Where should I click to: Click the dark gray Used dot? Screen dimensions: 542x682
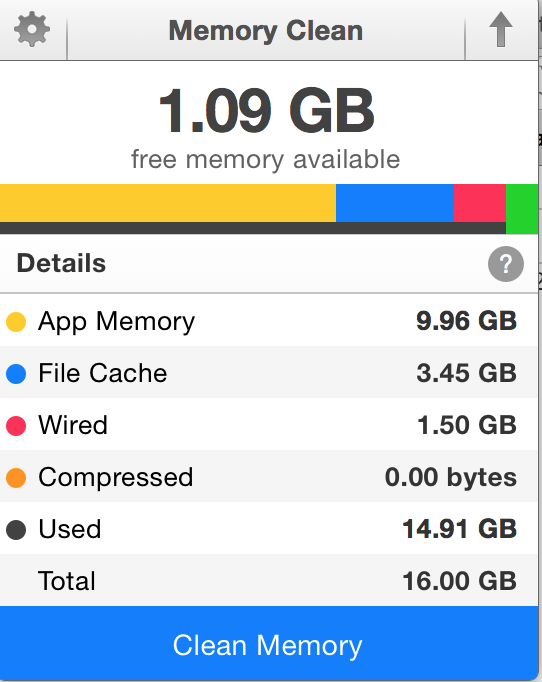click(16, 529)
